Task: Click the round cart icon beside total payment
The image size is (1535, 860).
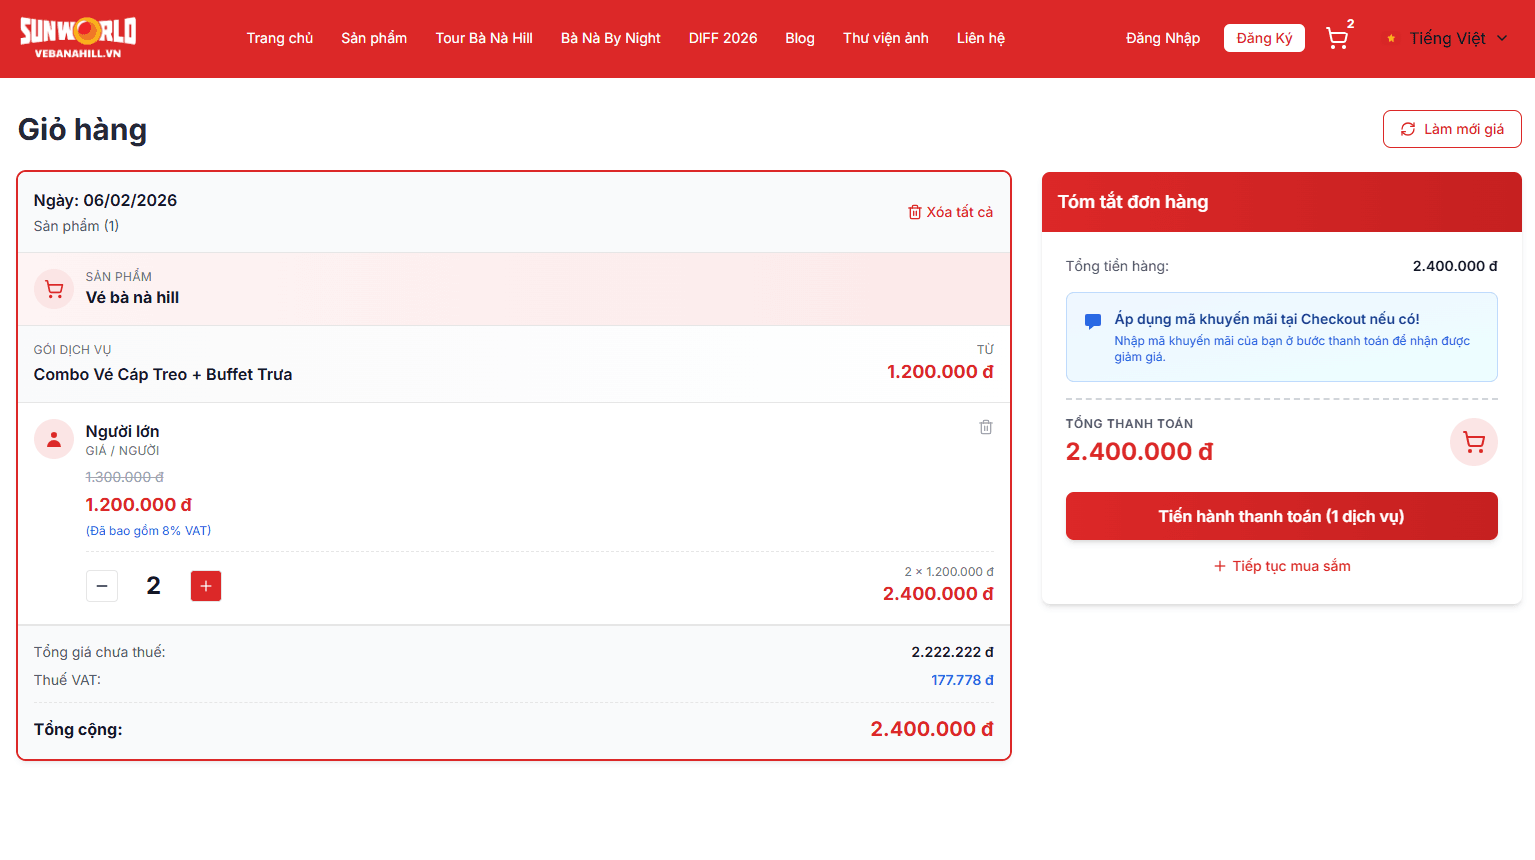Action: (1473, 442)
